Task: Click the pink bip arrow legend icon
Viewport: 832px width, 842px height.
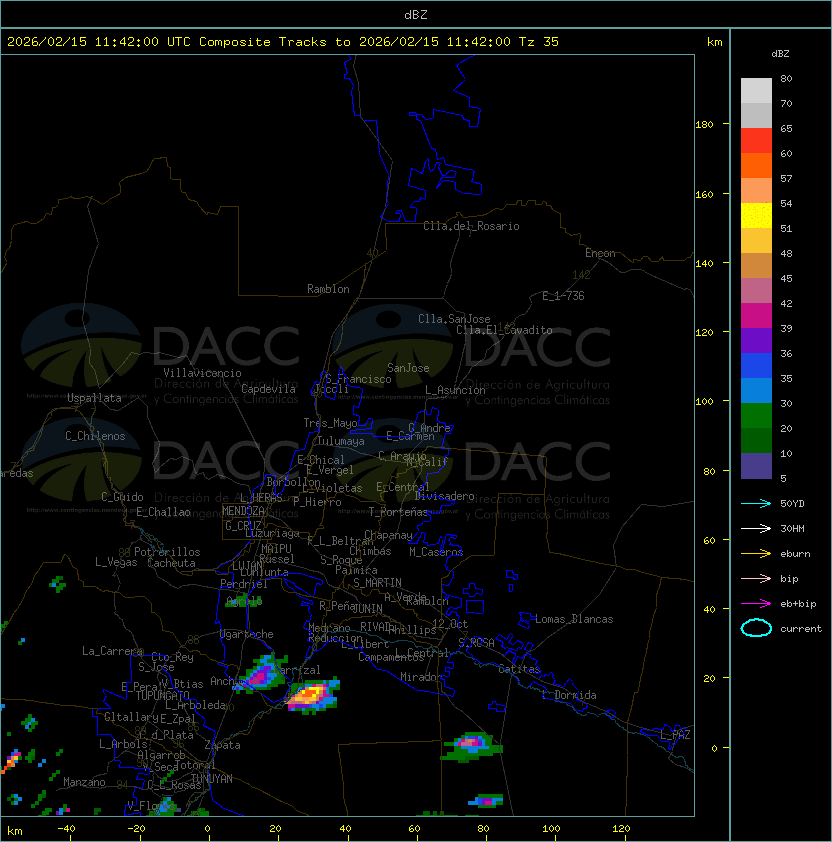Action: point(756,578)
